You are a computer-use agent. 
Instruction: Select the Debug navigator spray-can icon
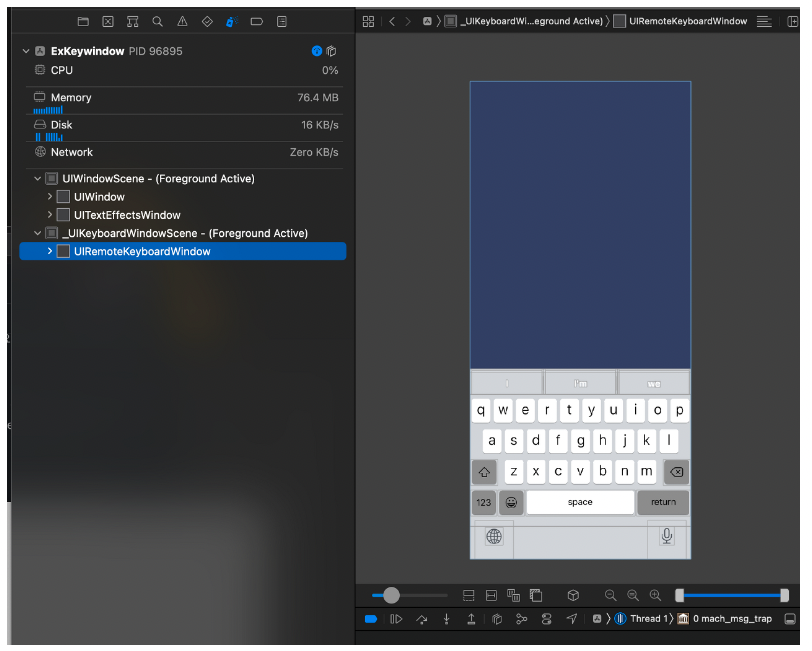point(232,21)
